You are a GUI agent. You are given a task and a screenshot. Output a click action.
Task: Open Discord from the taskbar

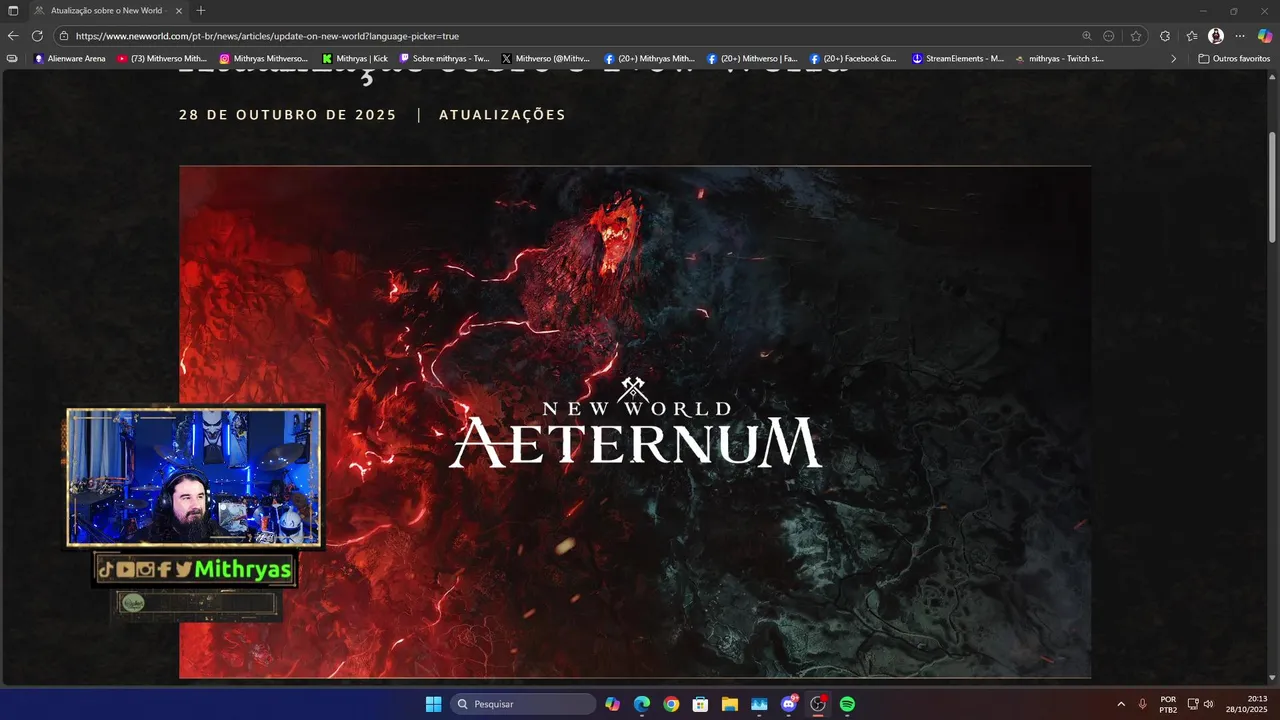[789, 704]
